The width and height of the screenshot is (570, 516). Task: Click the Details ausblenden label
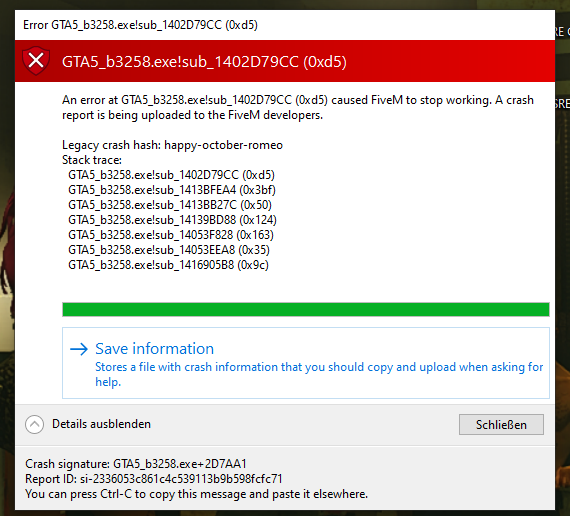tap(101, 424)
